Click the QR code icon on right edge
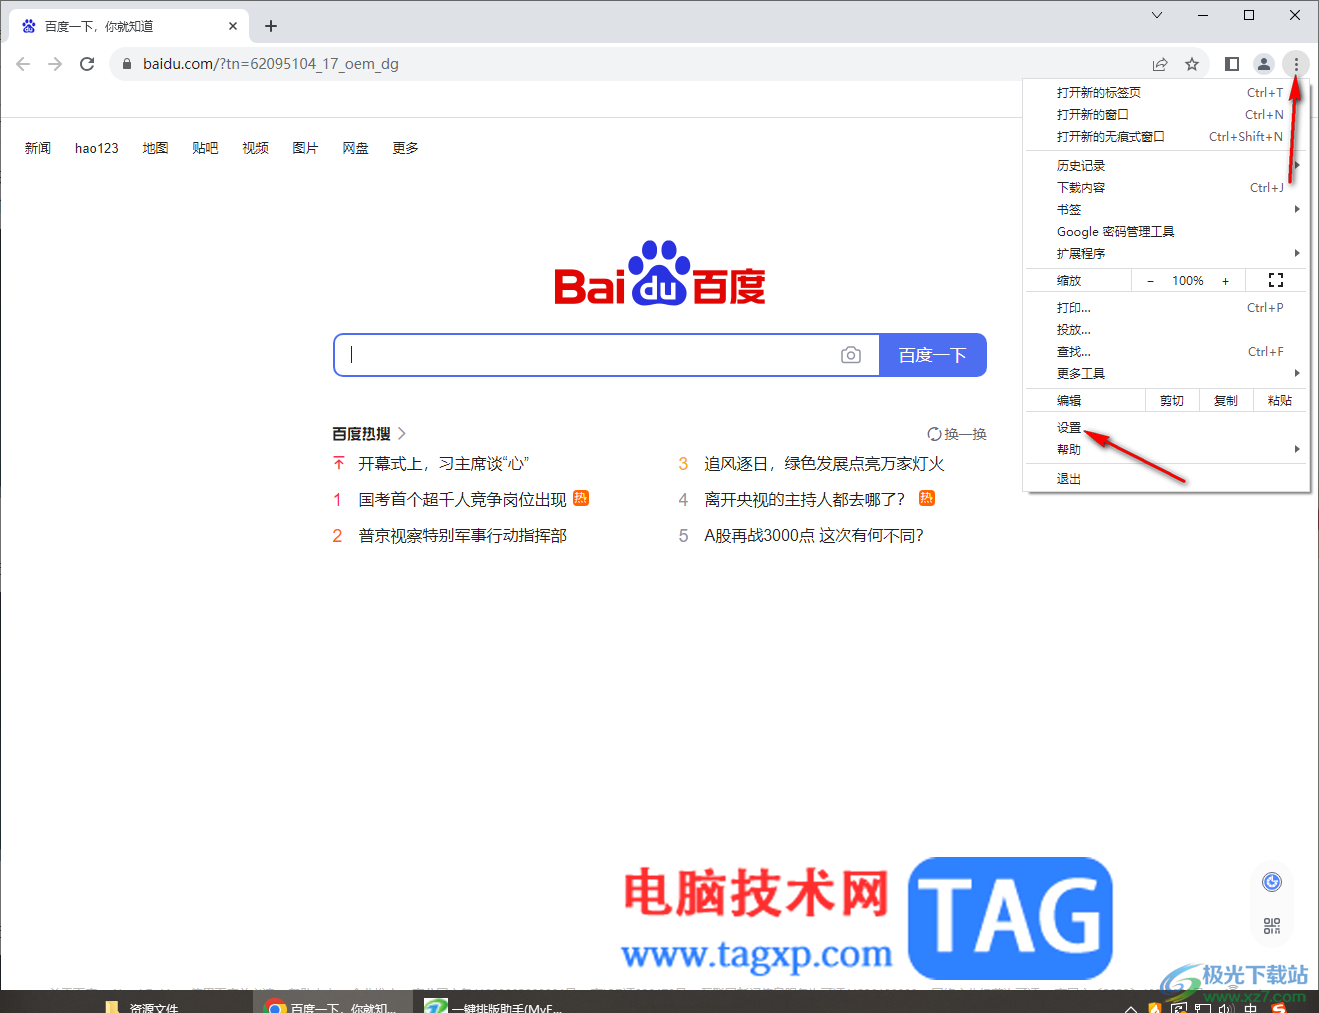Screen dimensions: 1319x1013 coord(1271,926)
